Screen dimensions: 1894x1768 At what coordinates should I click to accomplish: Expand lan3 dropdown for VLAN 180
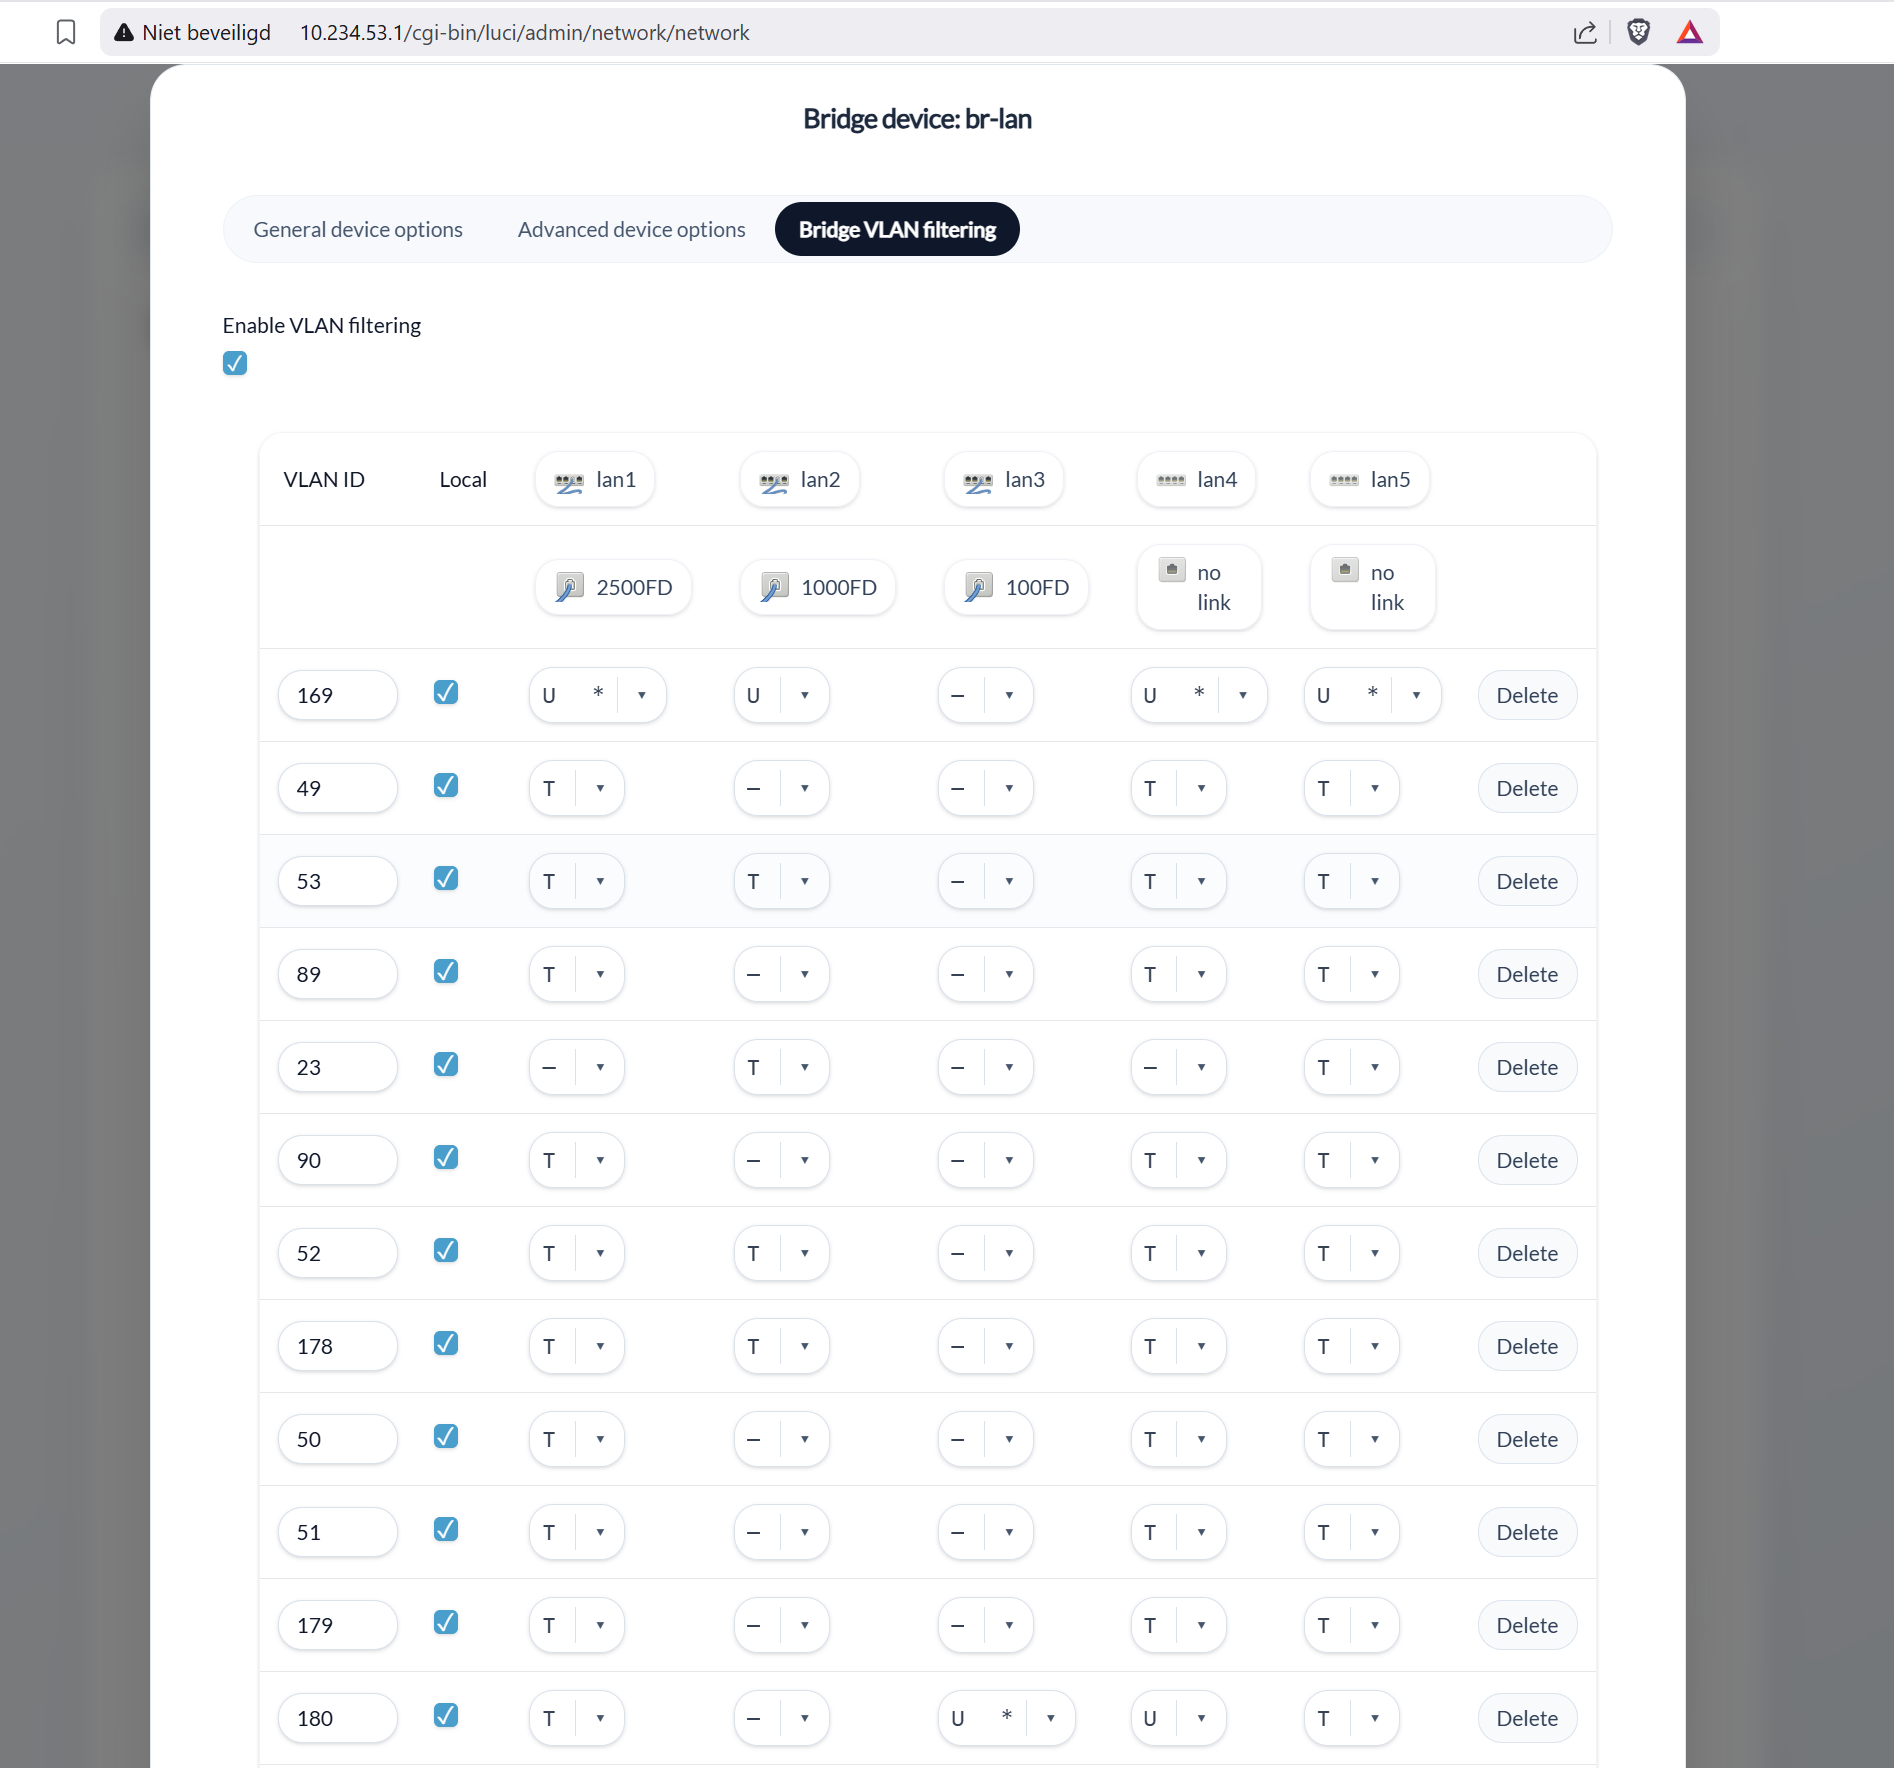click(x=1050, y=1718)
